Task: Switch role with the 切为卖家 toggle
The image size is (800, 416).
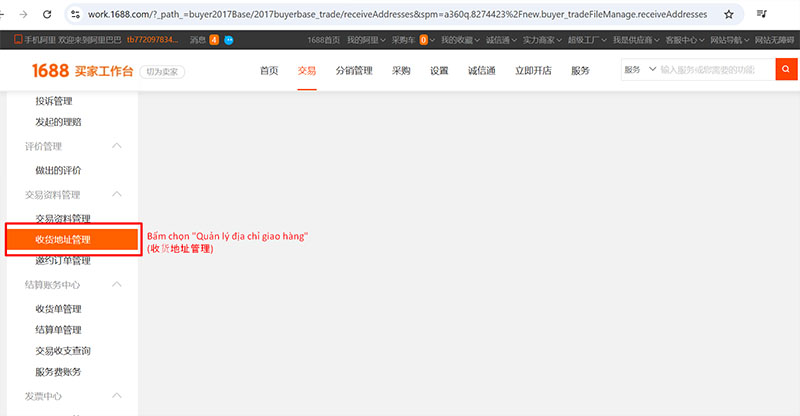Action: pos(158,72)
